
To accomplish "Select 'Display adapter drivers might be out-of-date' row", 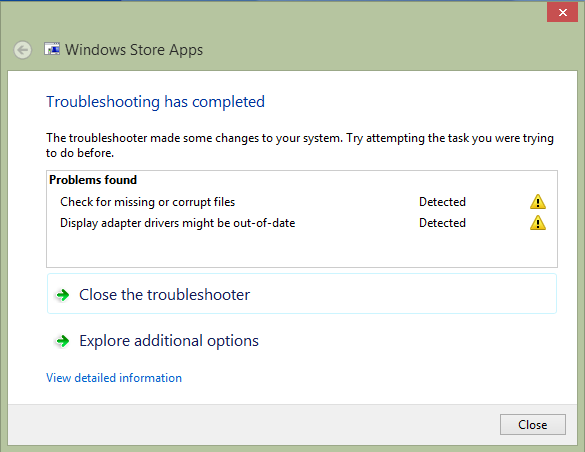I will [x=302, y=223].
